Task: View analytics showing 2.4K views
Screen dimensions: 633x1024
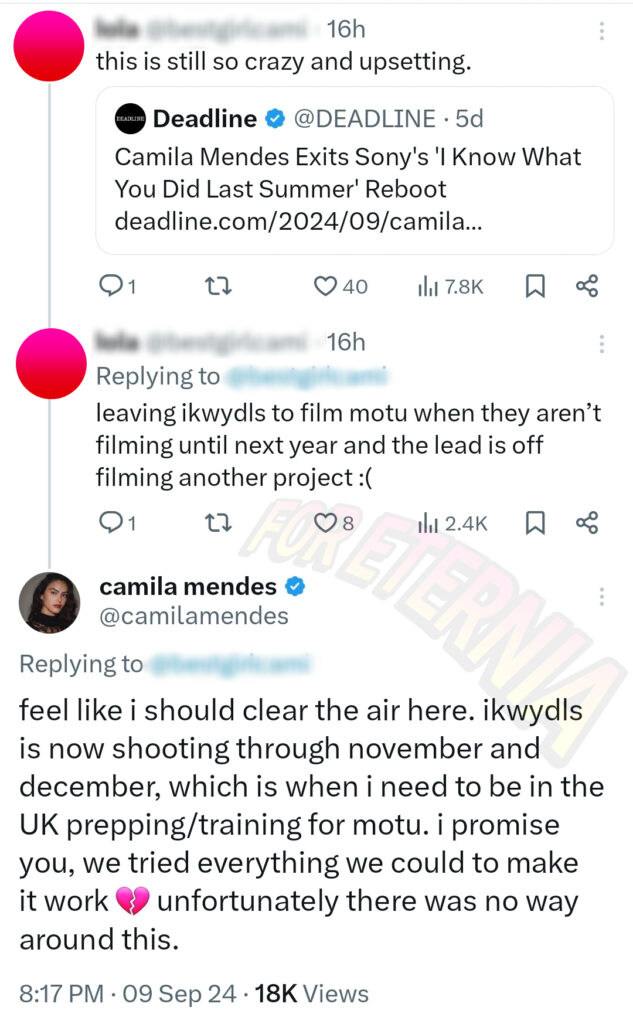Action: coord(452,522)
